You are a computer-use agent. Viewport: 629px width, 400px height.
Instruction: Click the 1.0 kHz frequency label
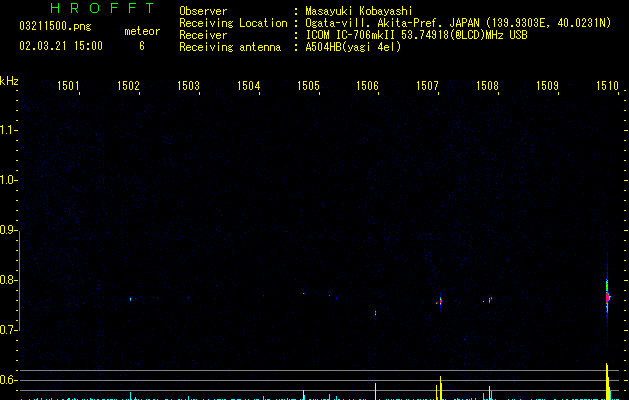pyautogui.click(x=8, y=180)
